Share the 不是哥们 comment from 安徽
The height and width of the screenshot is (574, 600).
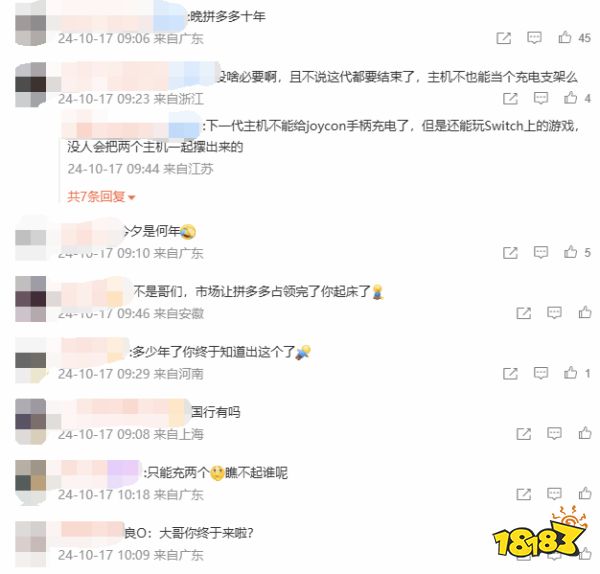[x=523, y=313]
